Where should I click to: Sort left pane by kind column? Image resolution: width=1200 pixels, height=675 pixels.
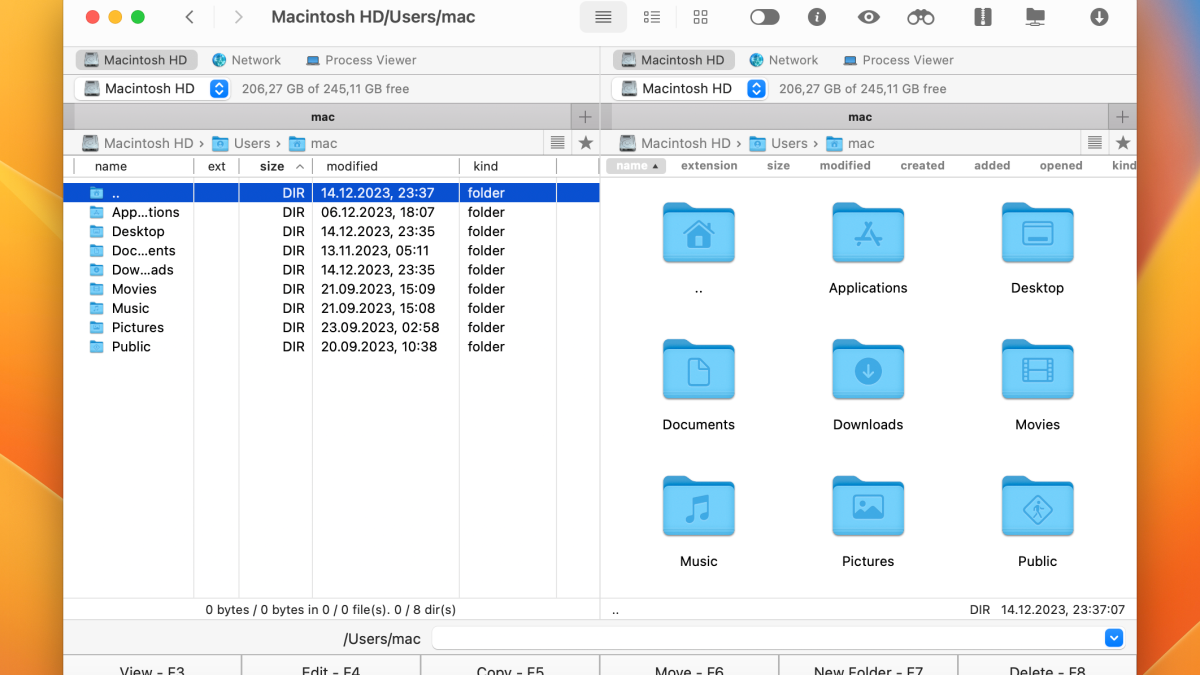coord(507,166)
